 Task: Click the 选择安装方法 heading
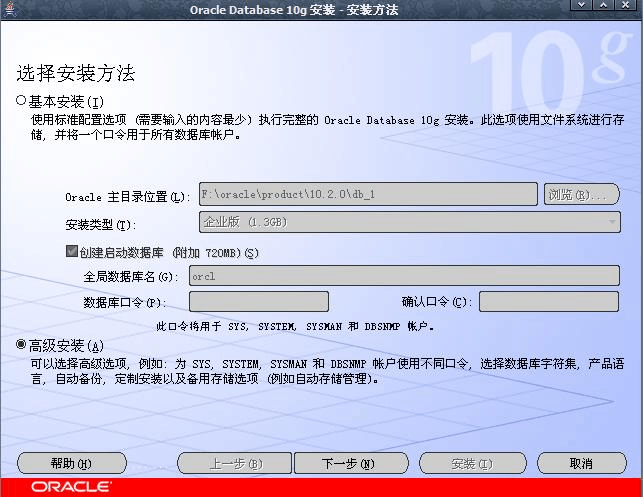[76, 73]
